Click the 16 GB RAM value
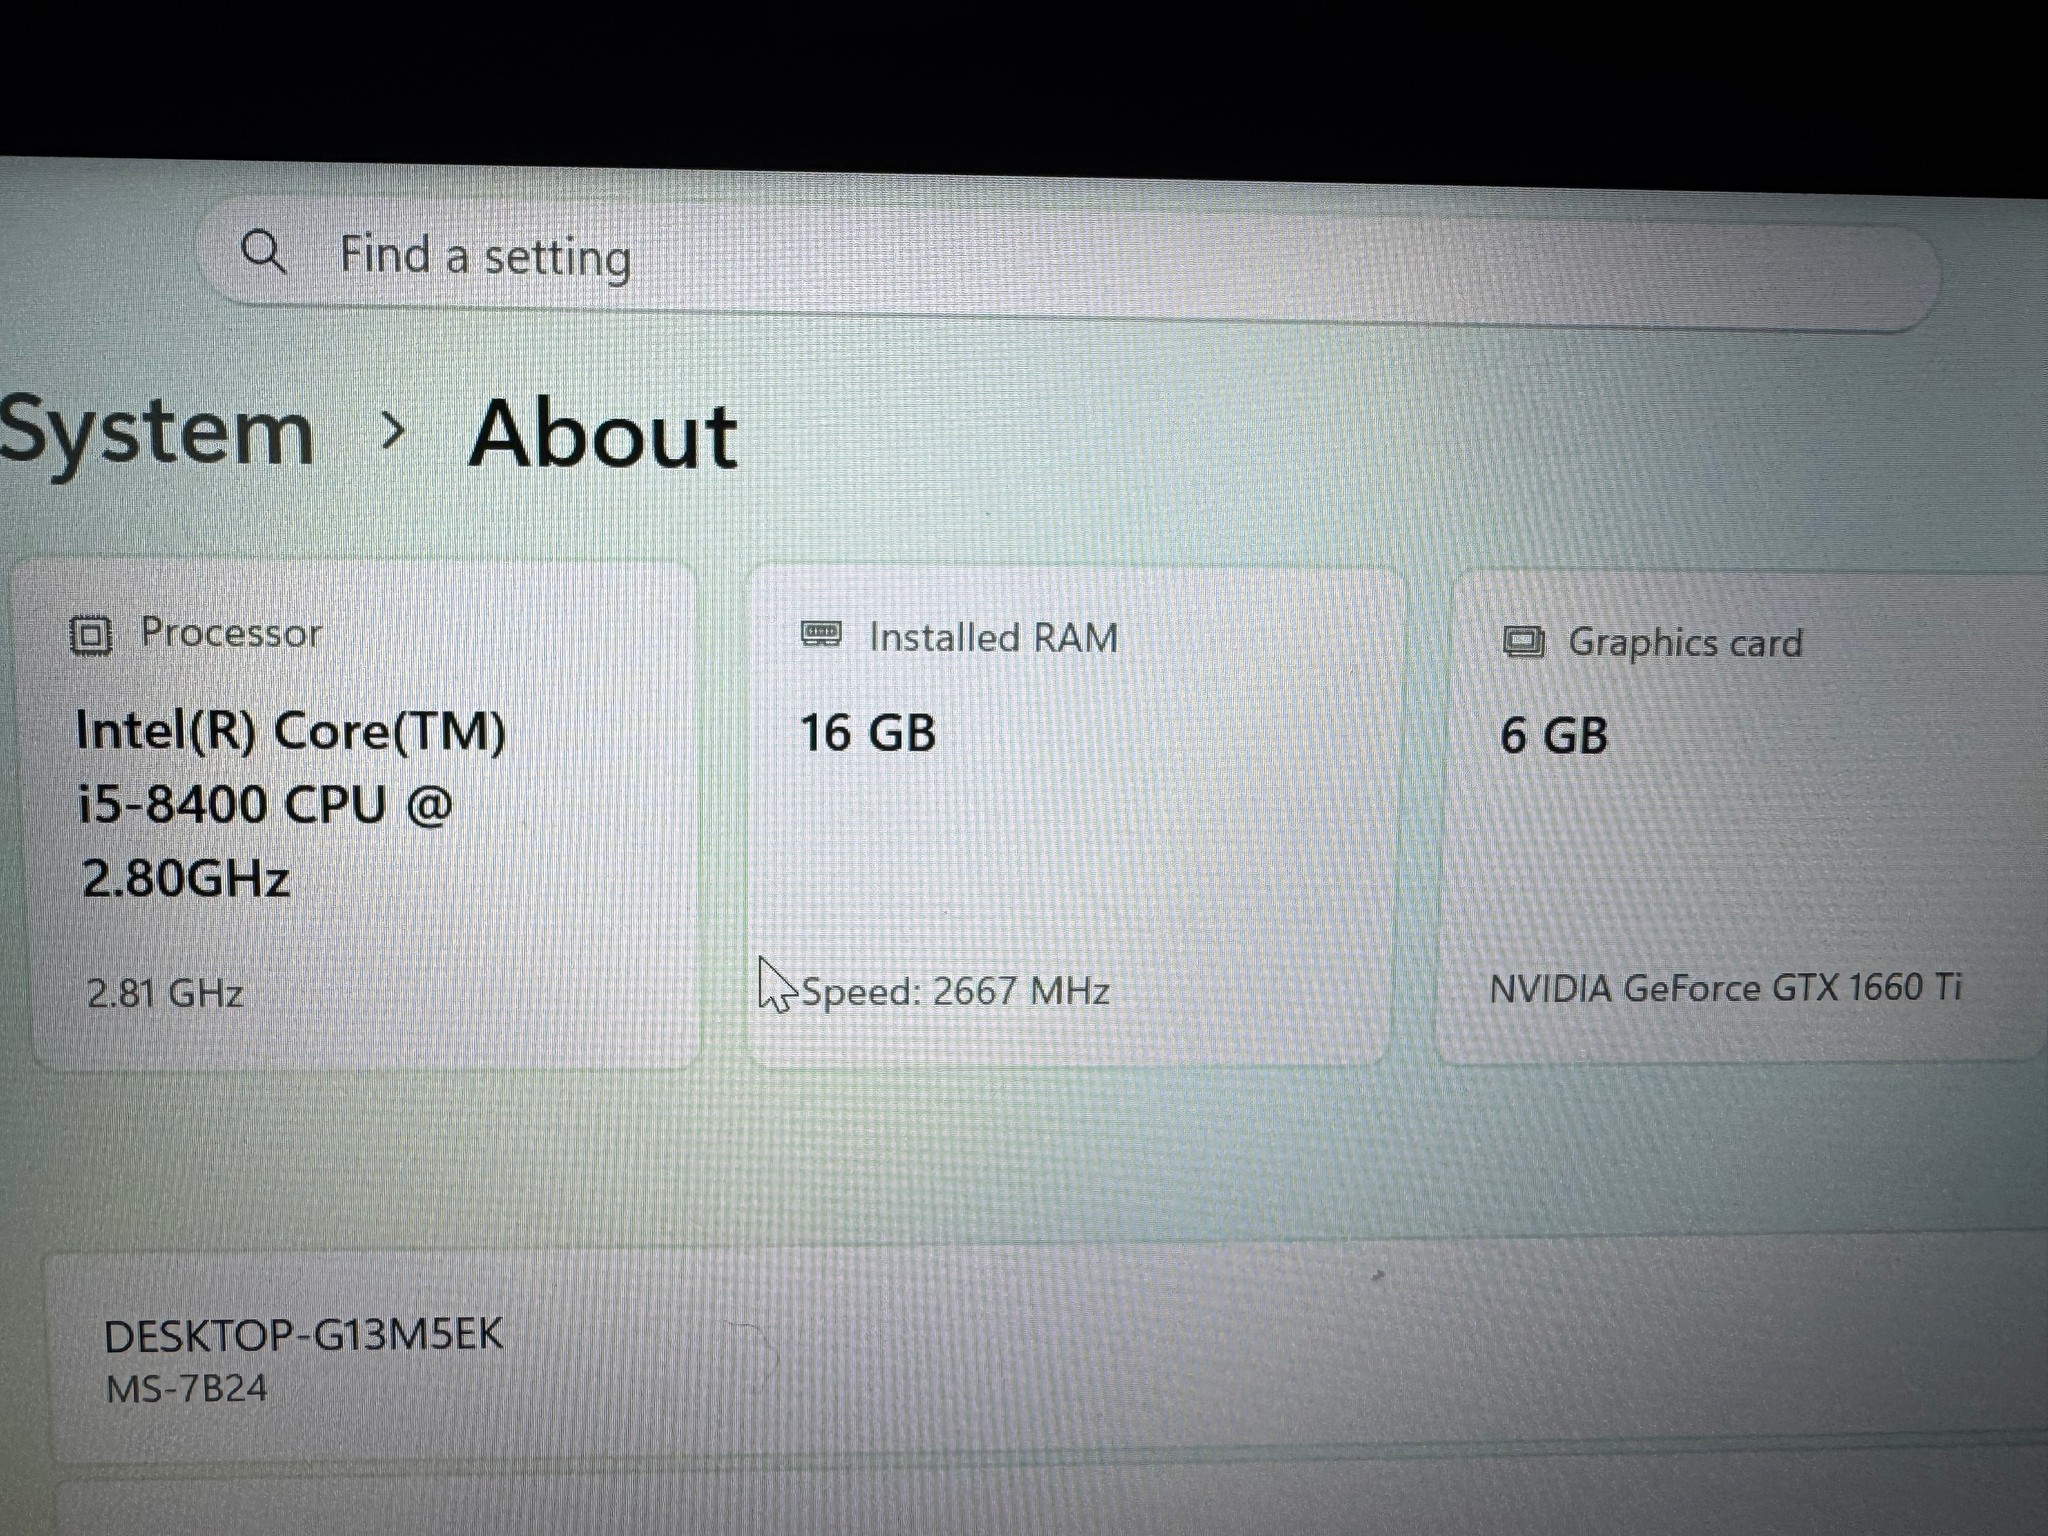This screenshot has width=2048, height=1536. click(x=868, y=732)
